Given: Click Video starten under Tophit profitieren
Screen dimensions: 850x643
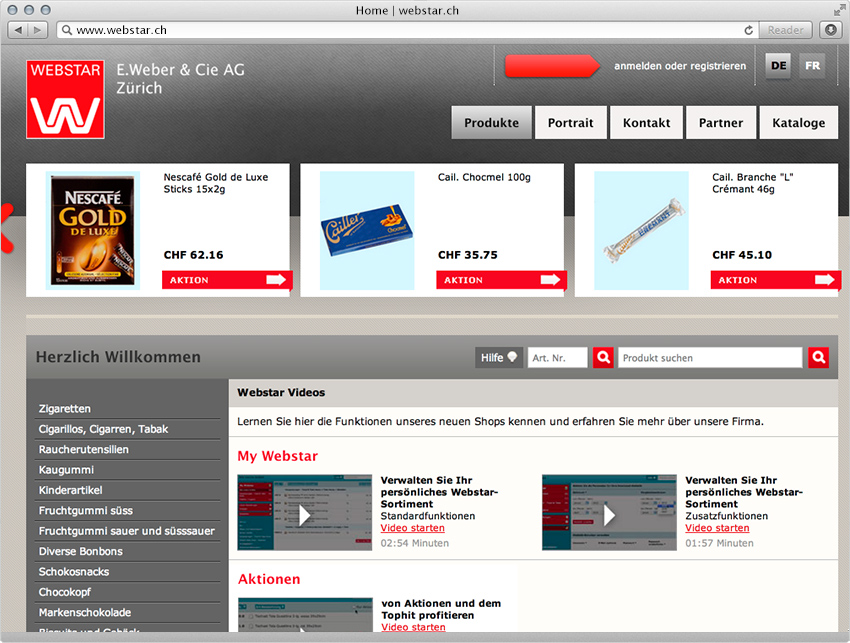Looking at the screenshot, I should 413,627.
